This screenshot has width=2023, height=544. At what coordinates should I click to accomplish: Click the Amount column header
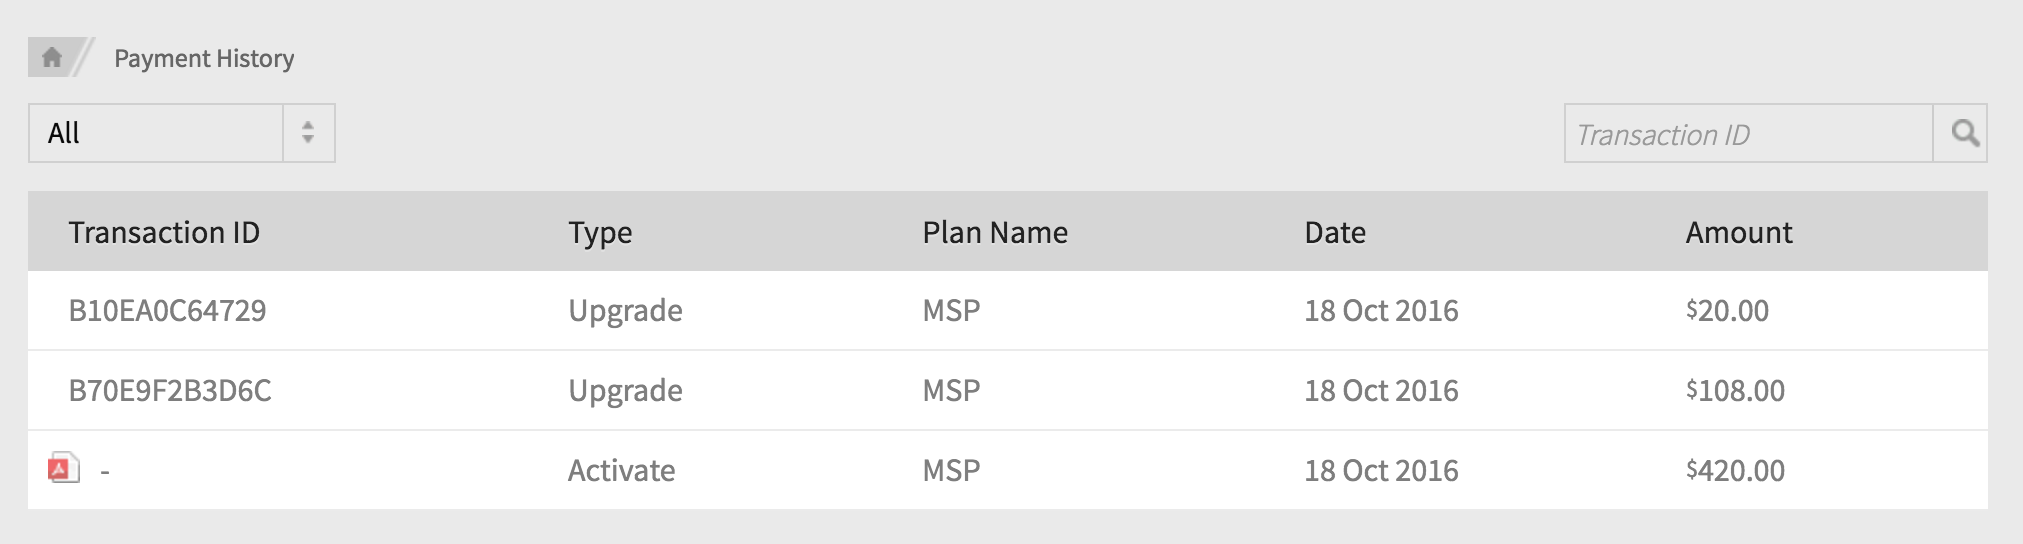[x=1739, y=233]
